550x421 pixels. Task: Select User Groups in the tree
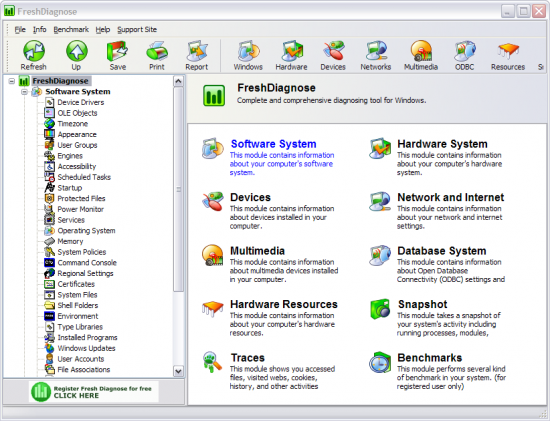coord(77,145)
